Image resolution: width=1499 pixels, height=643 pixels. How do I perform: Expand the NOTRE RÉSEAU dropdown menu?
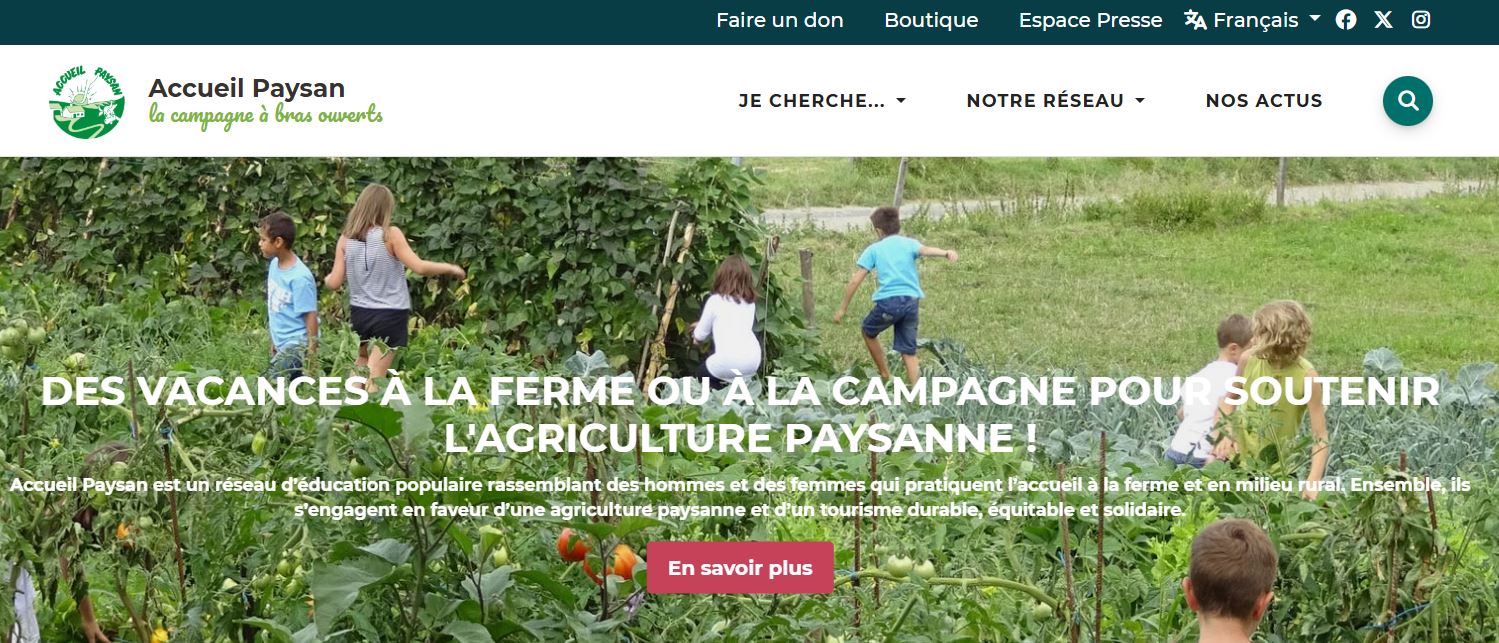[1055, 101]
